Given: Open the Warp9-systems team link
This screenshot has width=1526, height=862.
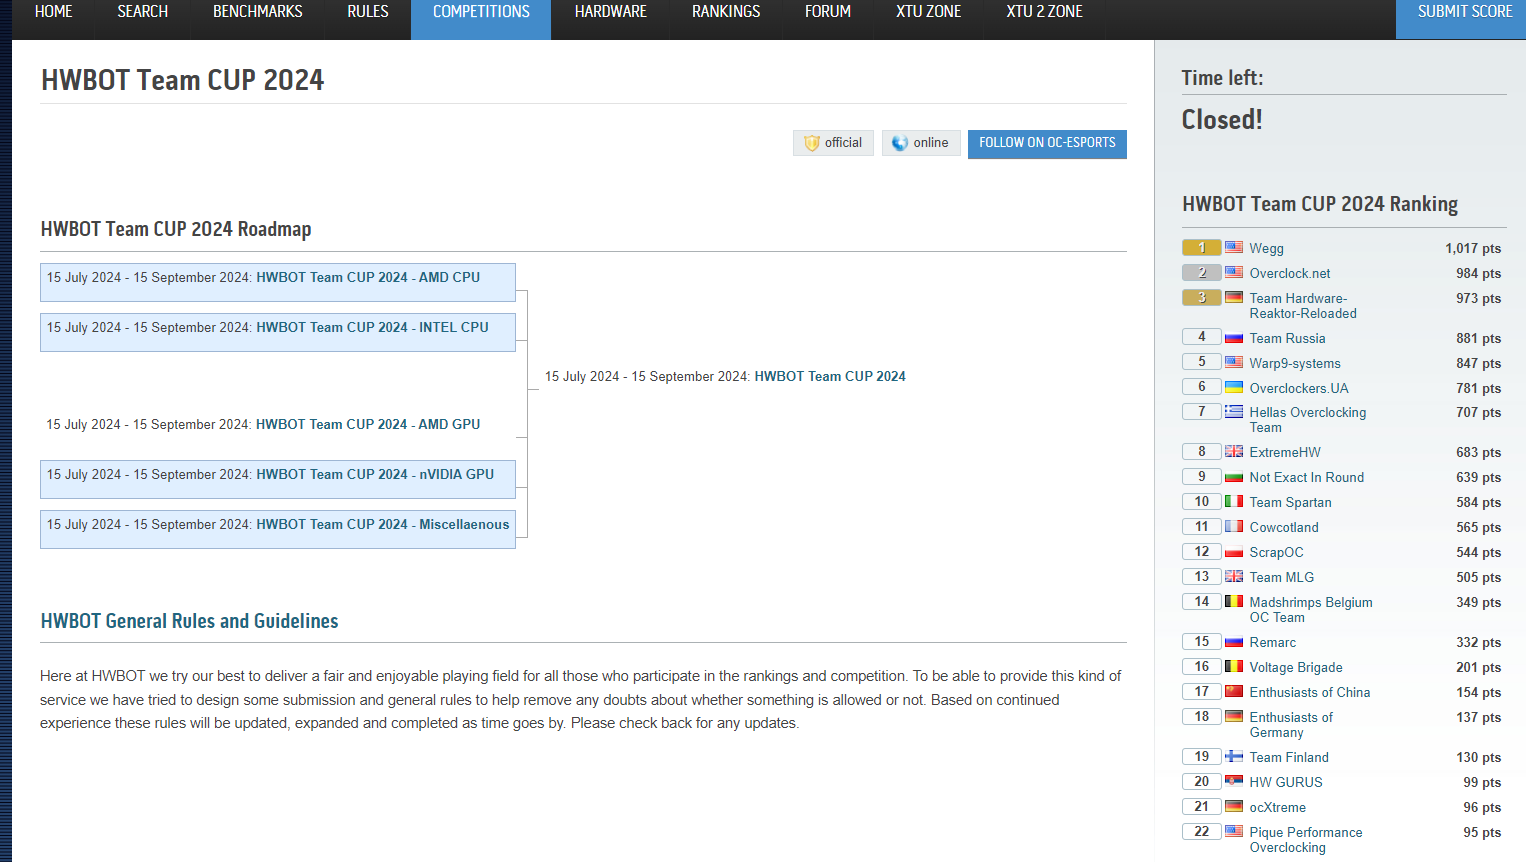Looking at the screenshot, I should click(x=1295, y=364).
